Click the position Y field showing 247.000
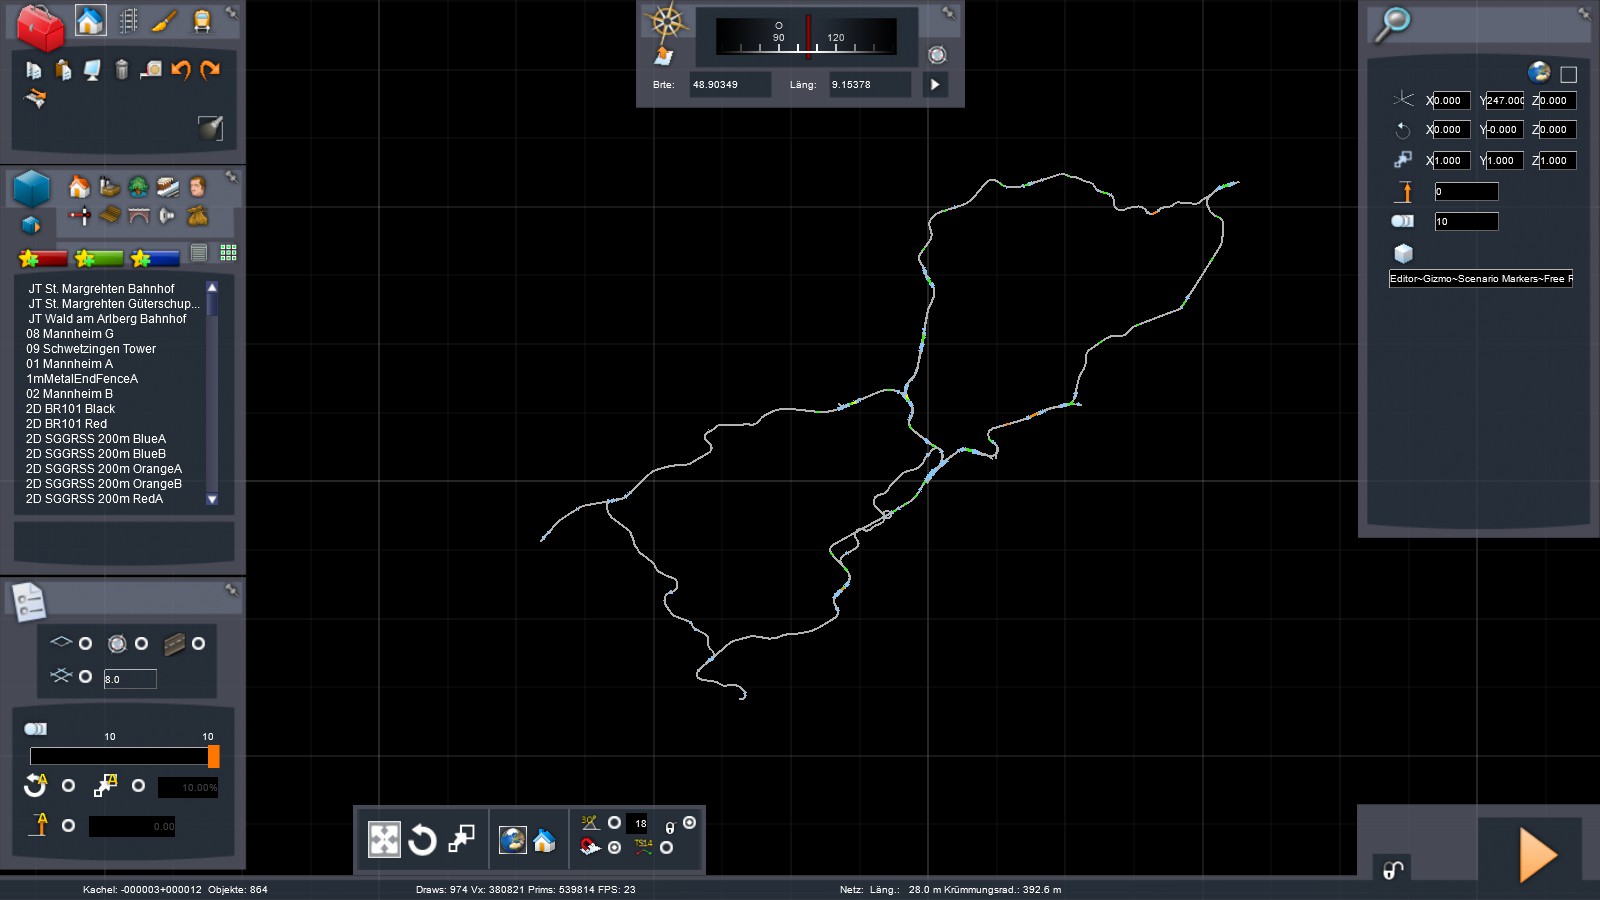 (1504, 101)
